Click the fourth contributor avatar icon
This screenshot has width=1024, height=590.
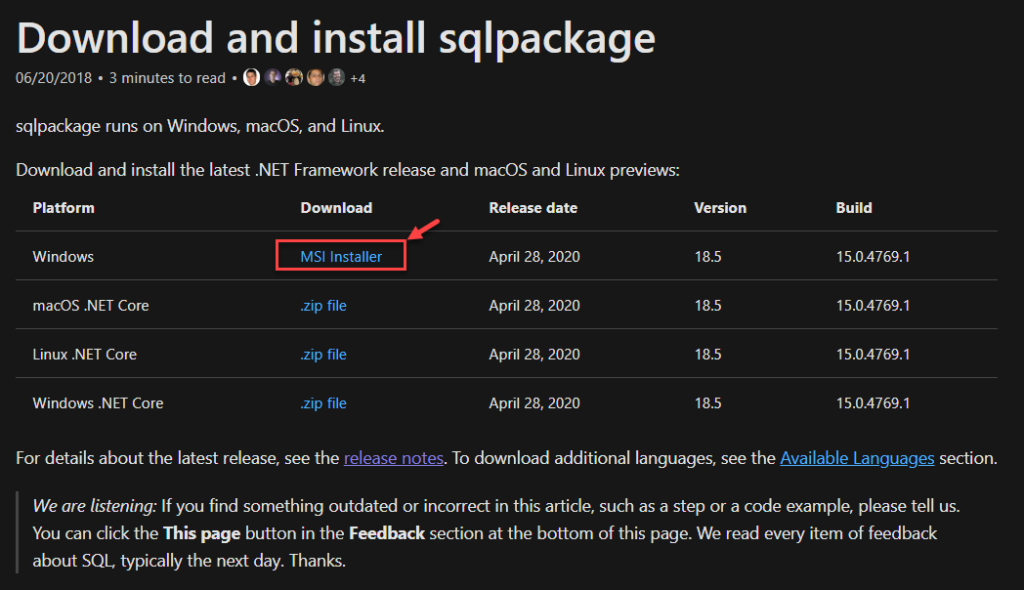314,77
